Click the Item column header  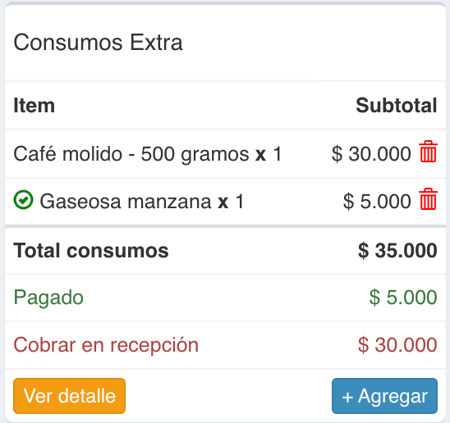click(34, 106)
